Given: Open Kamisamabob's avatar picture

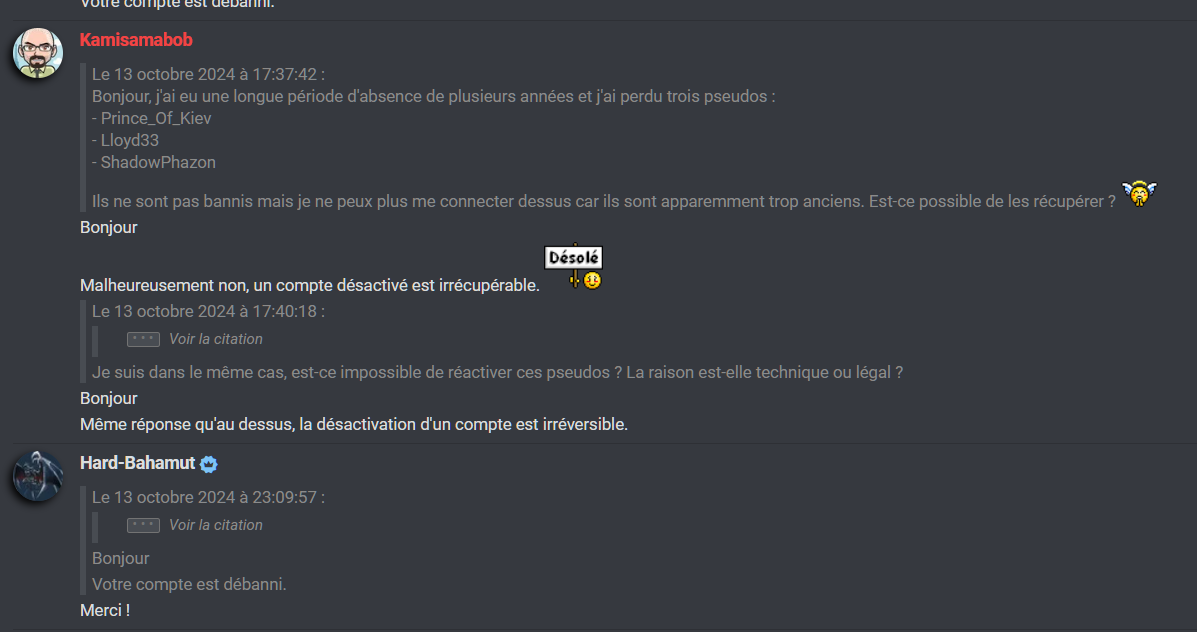Looking at the screenshot, I should click(37, 53).
